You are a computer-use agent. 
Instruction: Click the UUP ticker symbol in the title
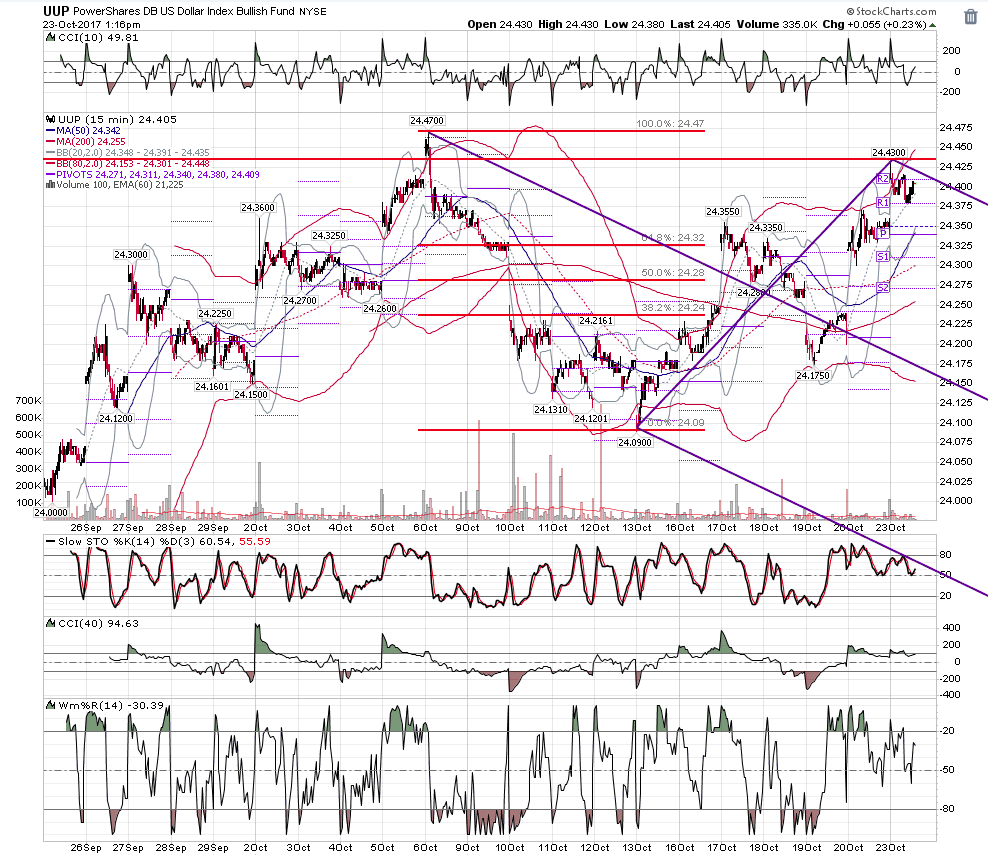point(56,11)
